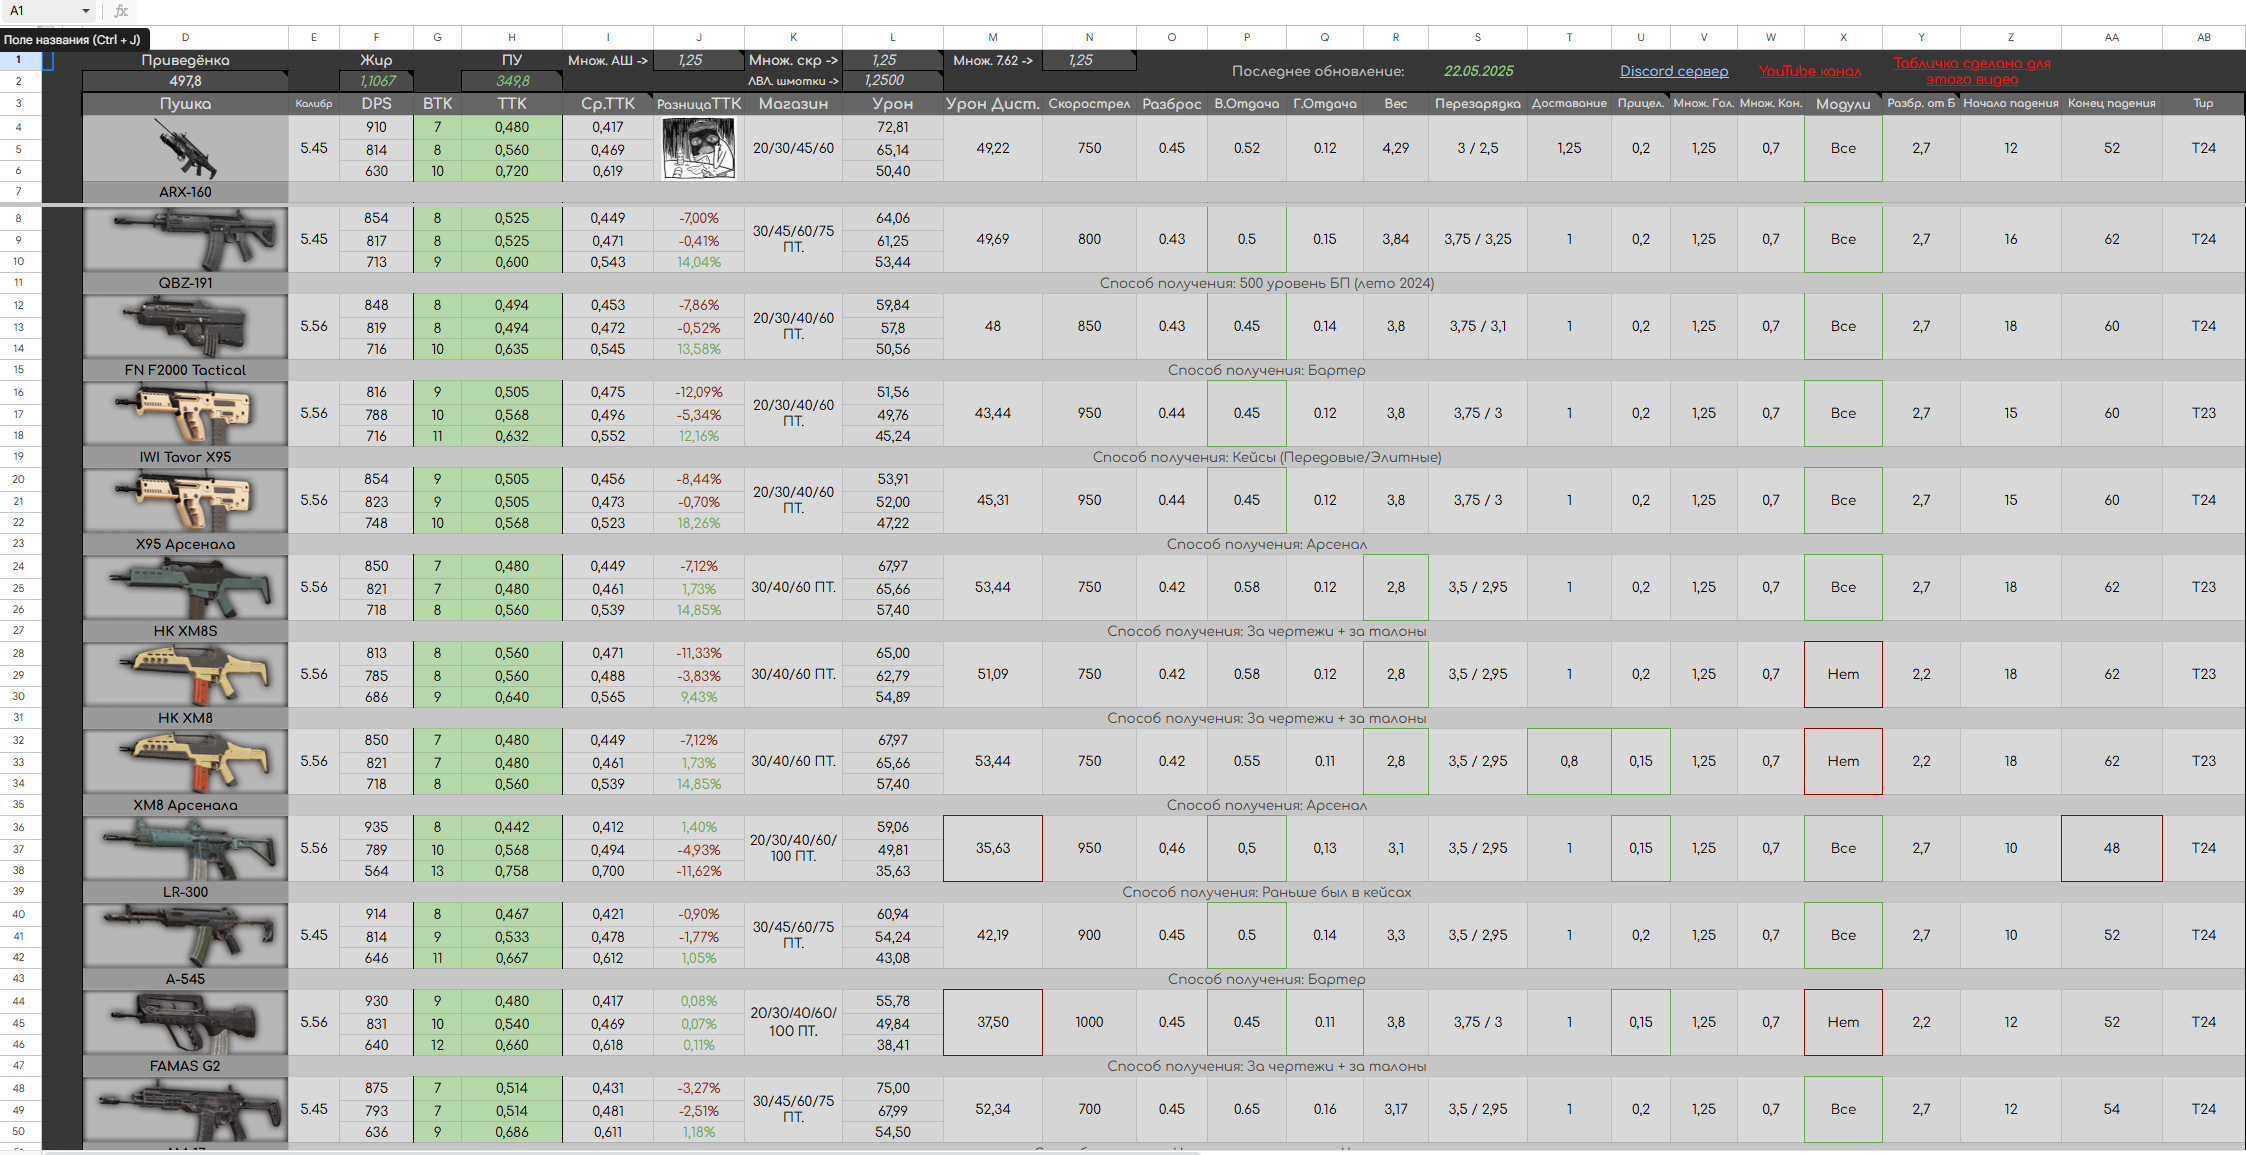
Task: Select the LR-300 weapon image
Action: tap(185, 848)
